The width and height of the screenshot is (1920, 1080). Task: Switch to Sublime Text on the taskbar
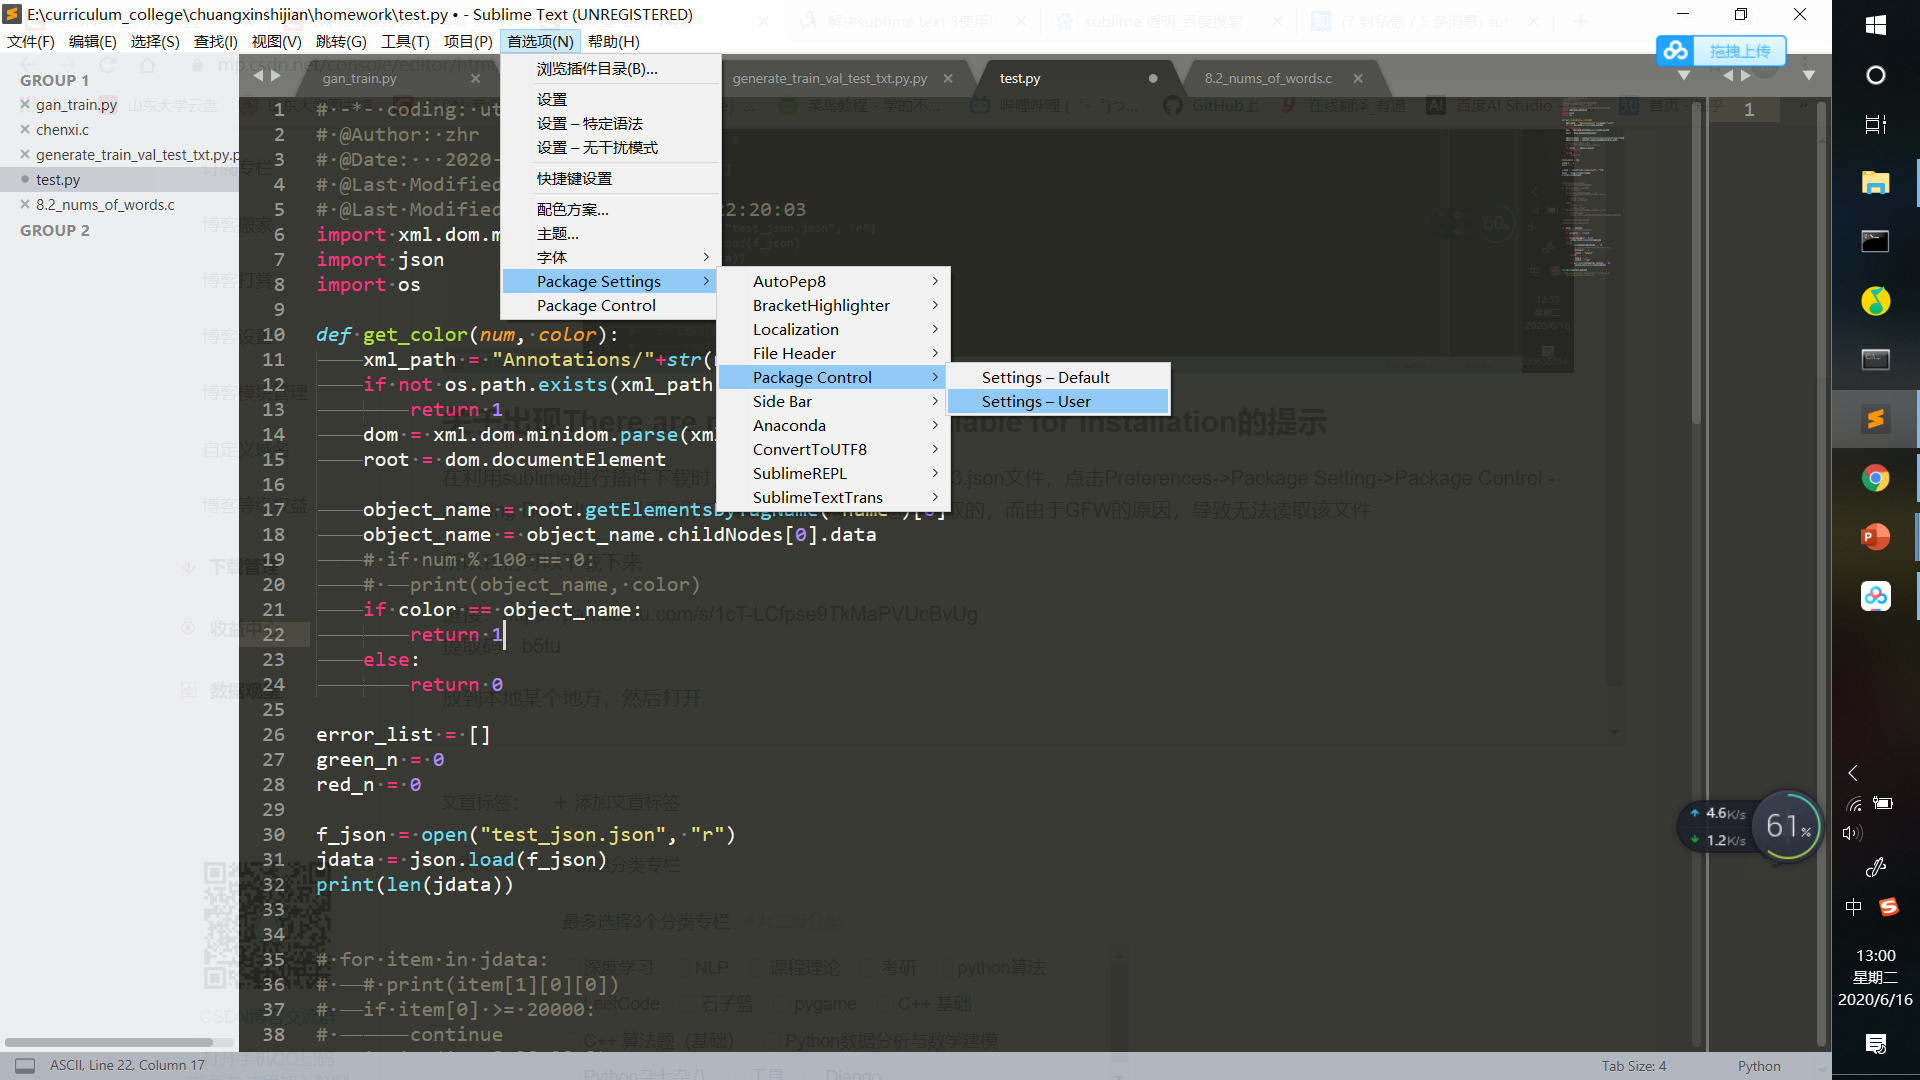tap(1876, 419)
